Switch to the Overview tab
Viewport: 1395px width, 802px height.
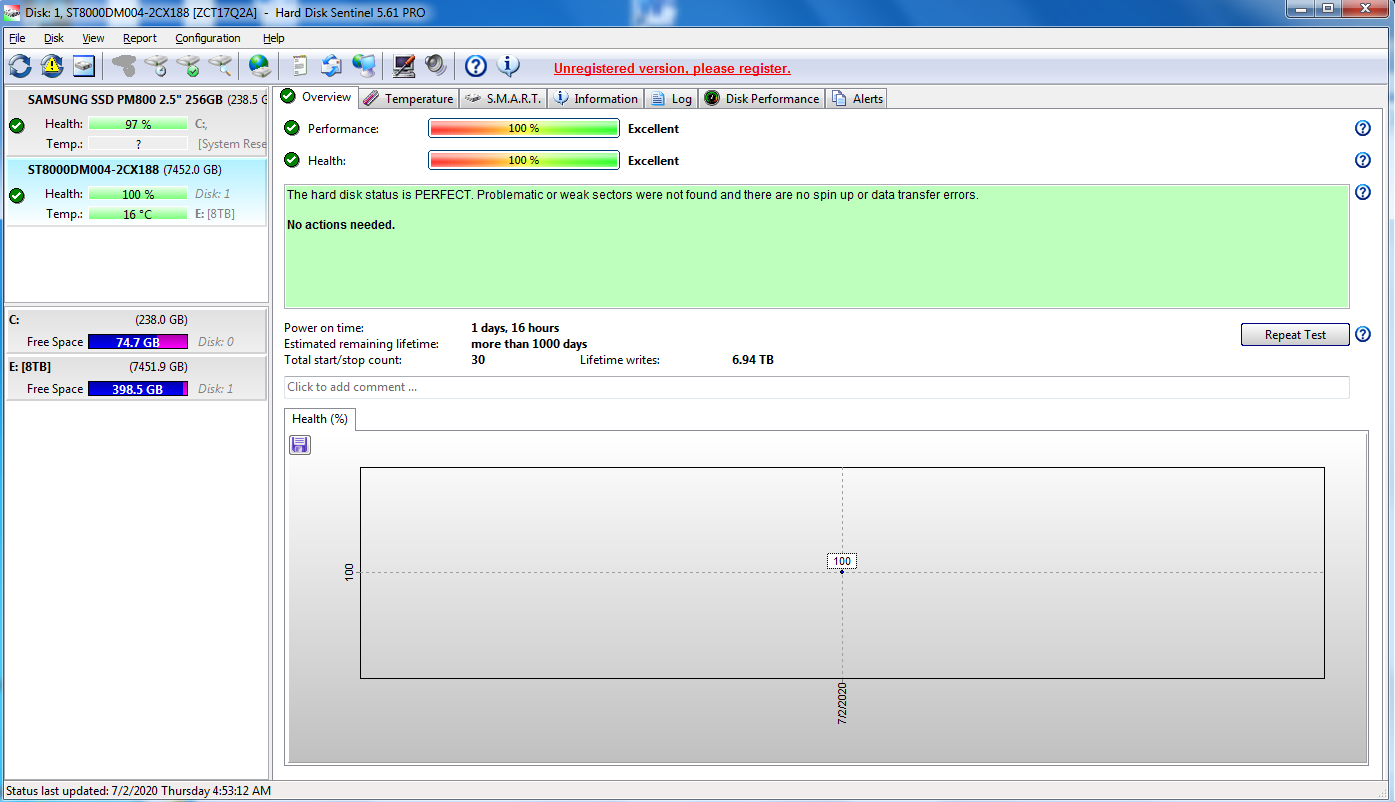(316, 97)
